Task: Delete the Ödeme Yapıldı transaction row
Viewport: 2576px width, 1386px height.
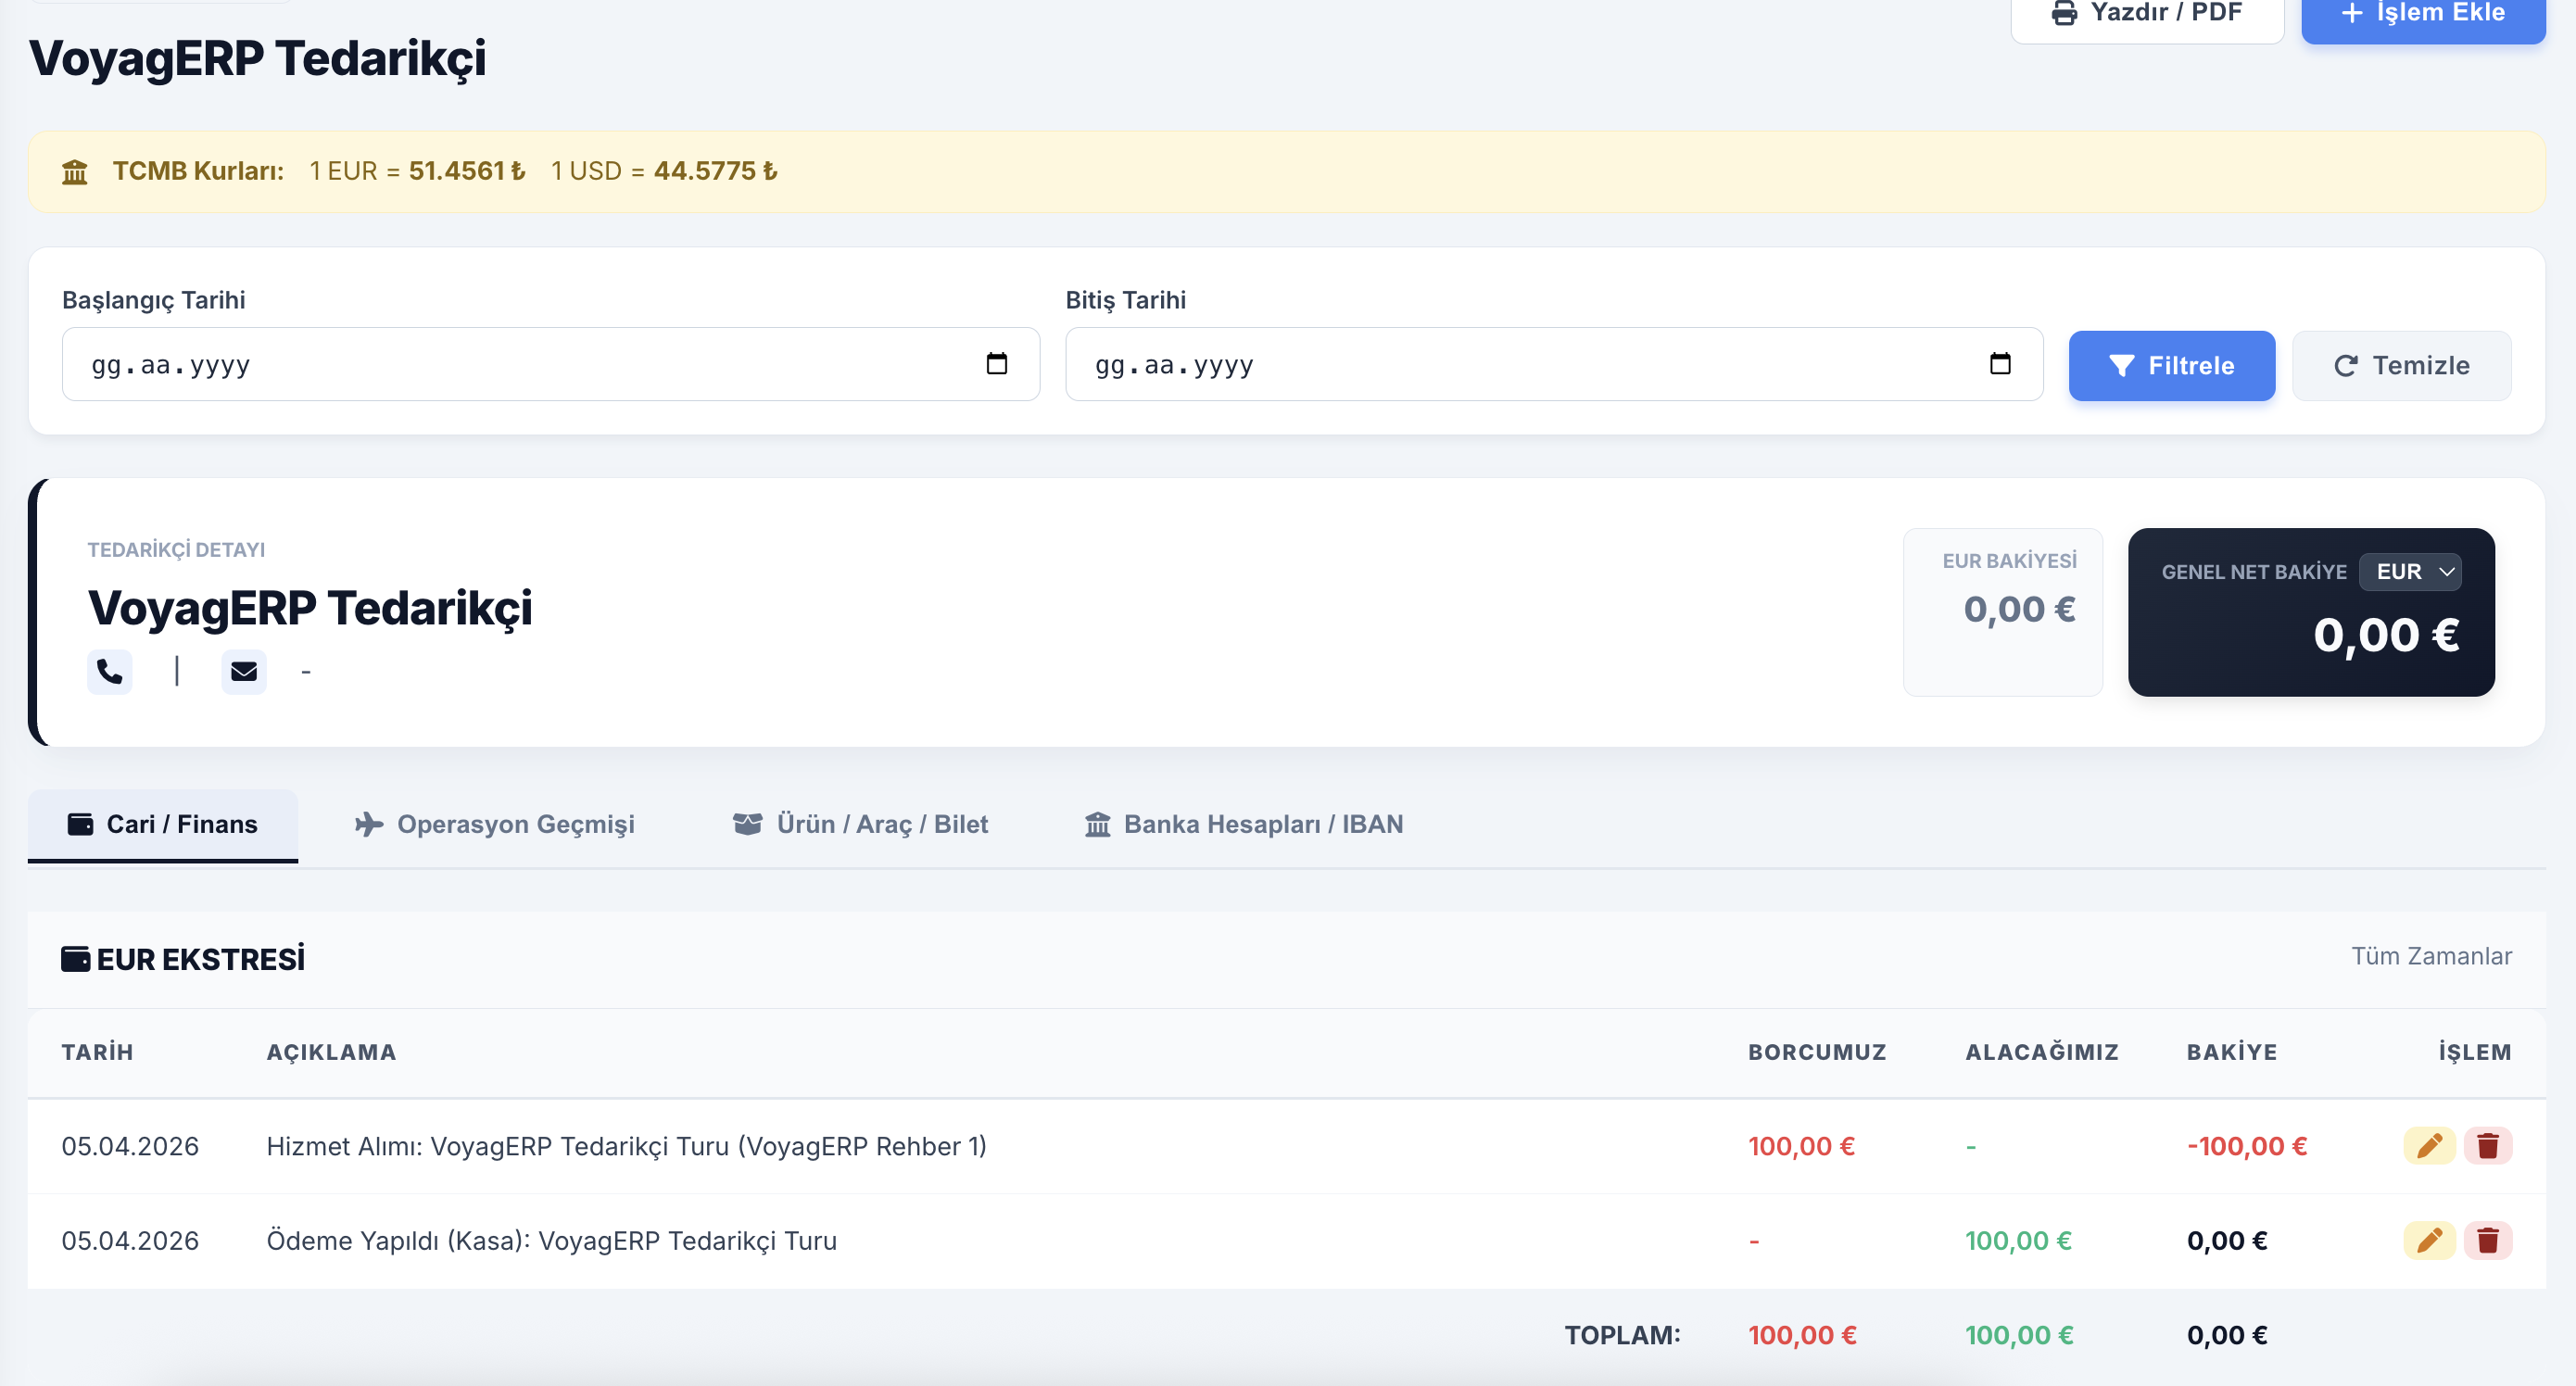Action: pos(2487,1240)
